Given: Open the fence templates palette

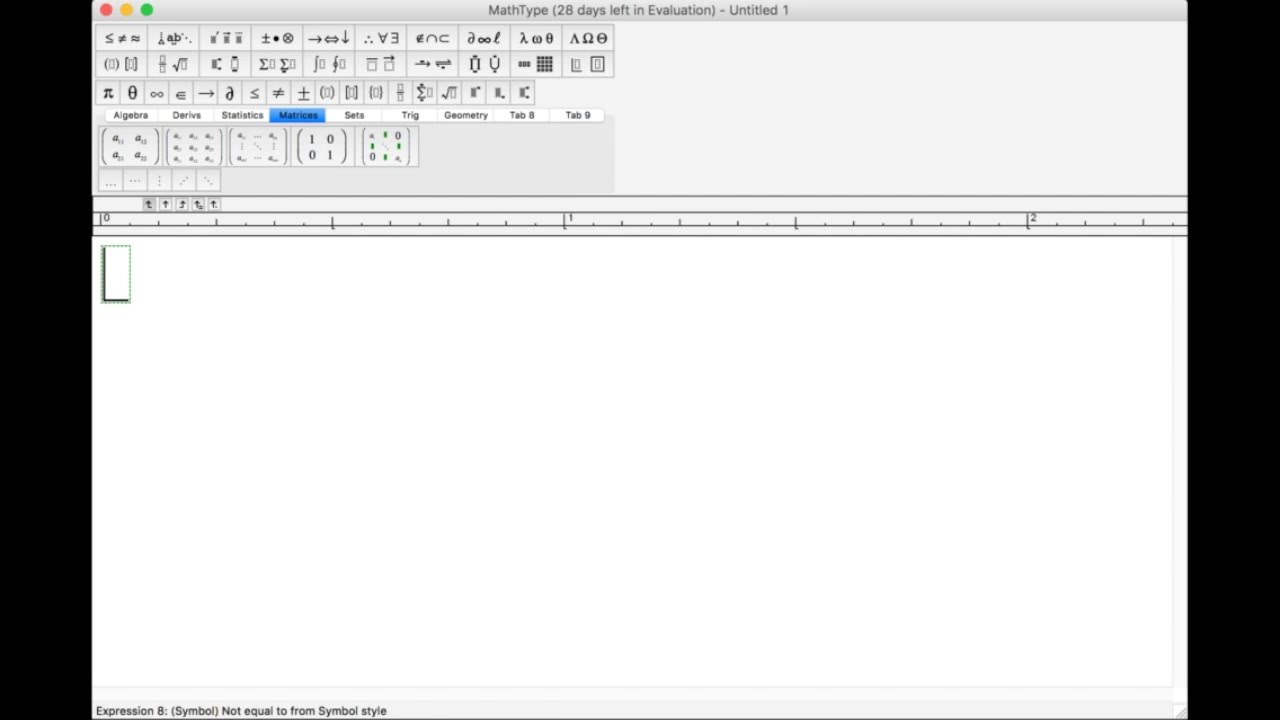Looking at the screenshot, I should [122, 64].
